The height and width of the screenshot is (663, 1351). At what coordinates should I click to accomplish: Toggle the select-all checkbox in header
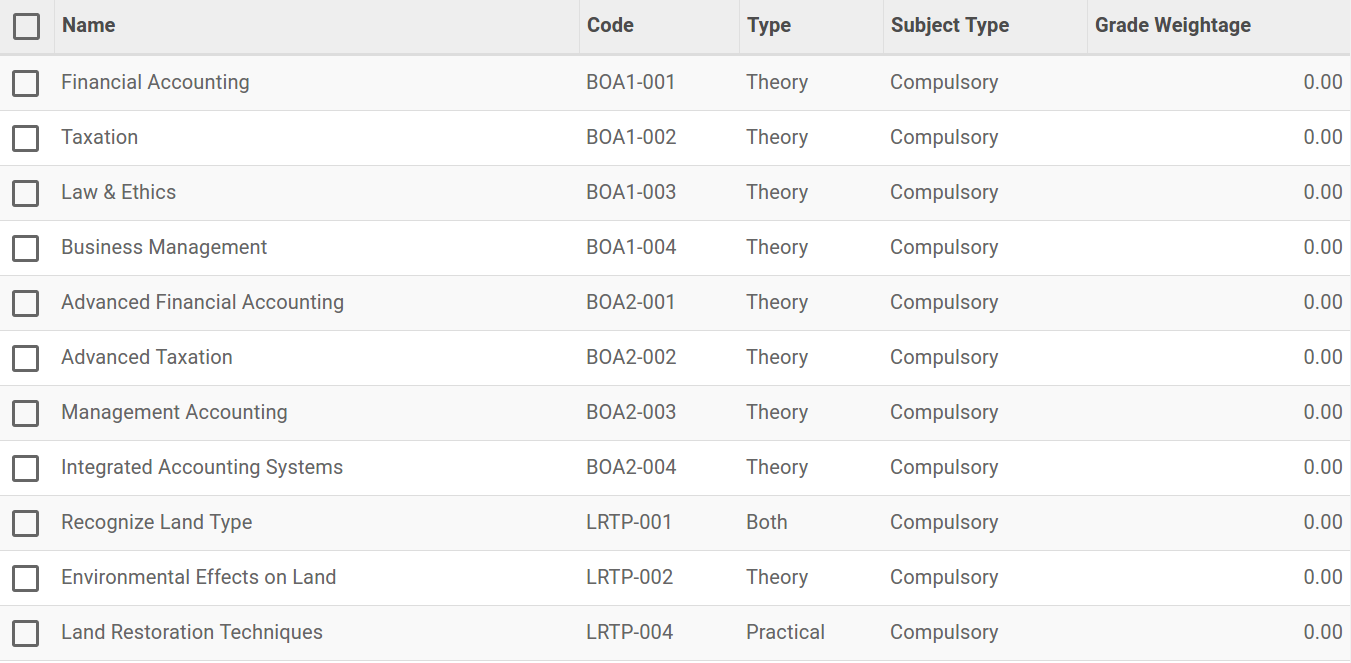point(27,26)
